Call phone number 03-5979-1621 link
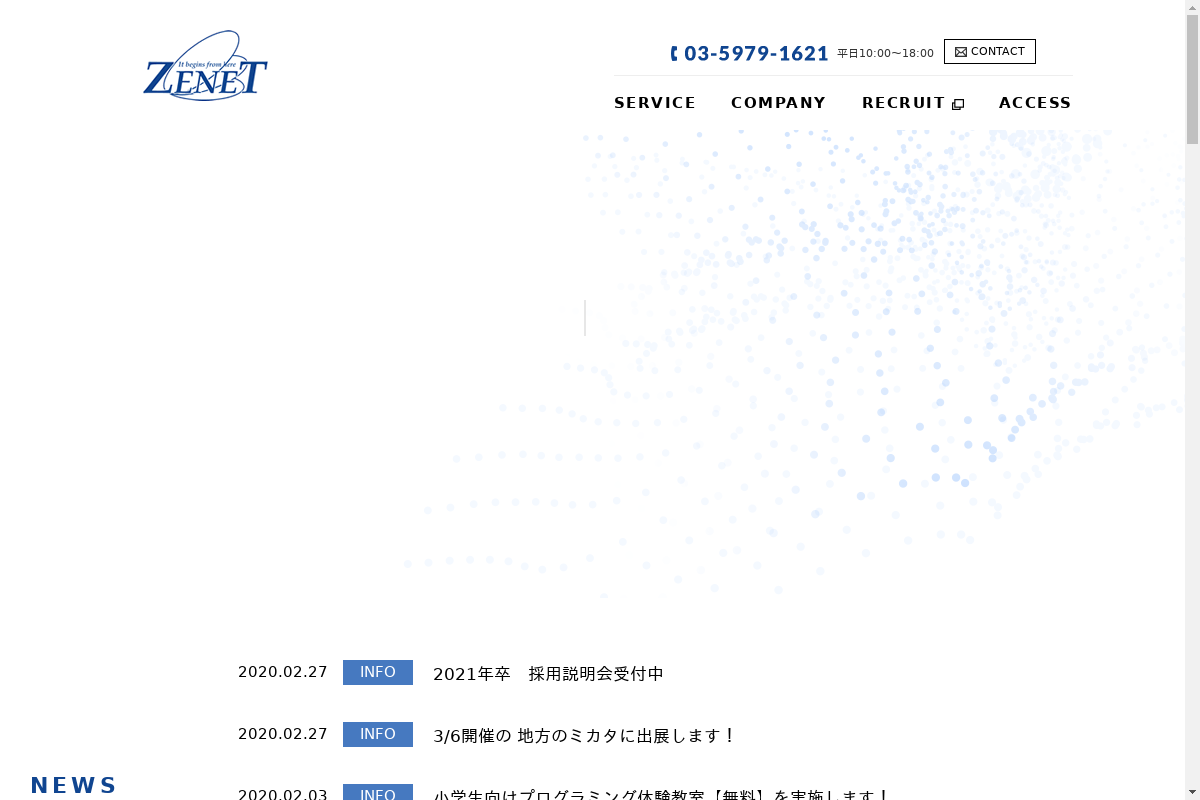Image resolution: width=1200 pixels, height=800 pixels. coord(750,54)
